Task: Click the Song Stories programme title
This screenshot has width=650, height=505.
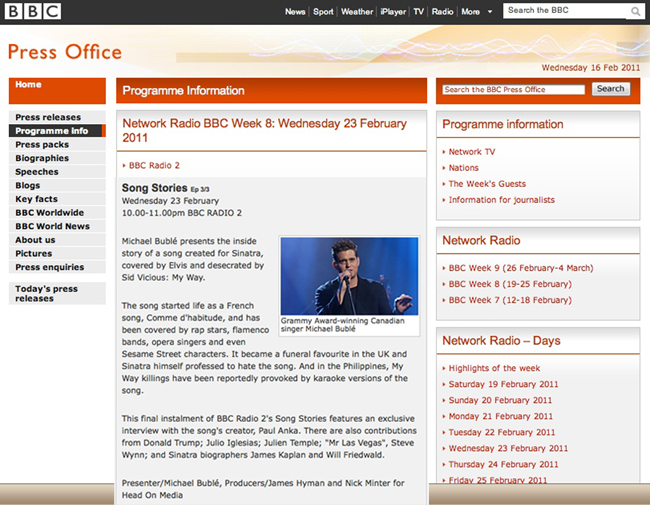Action: point(155,188)
